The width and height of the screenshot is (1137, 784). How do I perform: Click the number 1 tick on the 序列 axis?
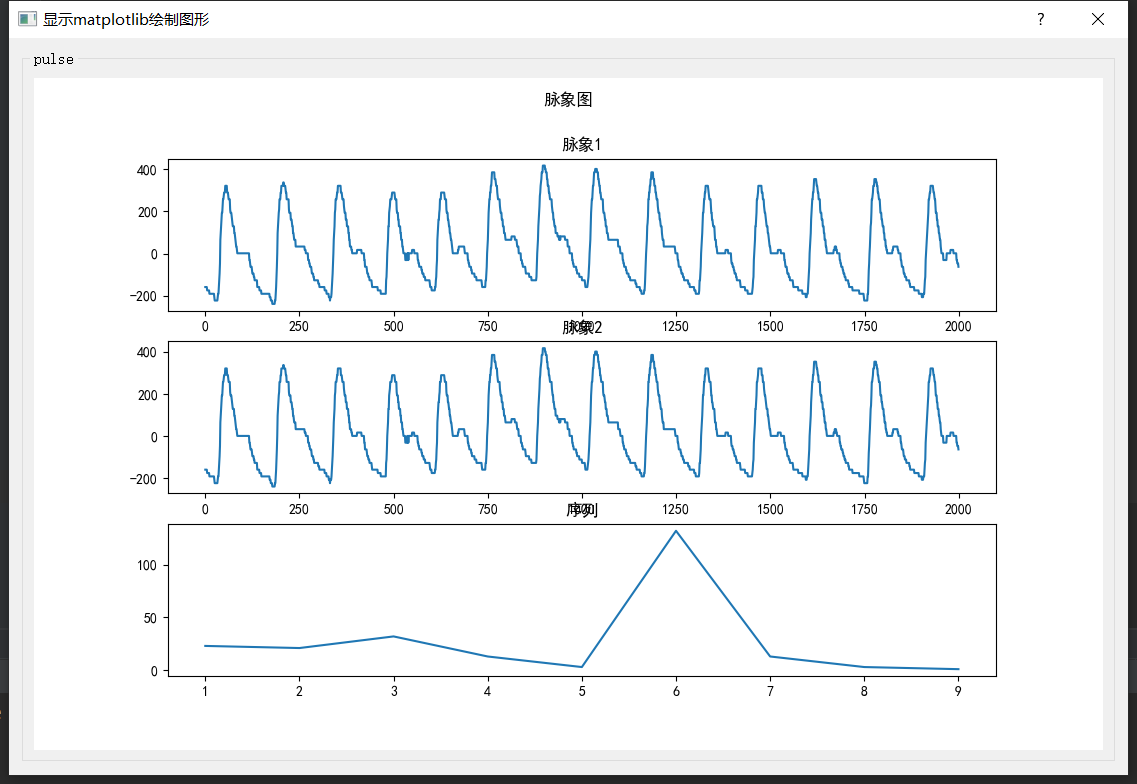click(204, 690)
